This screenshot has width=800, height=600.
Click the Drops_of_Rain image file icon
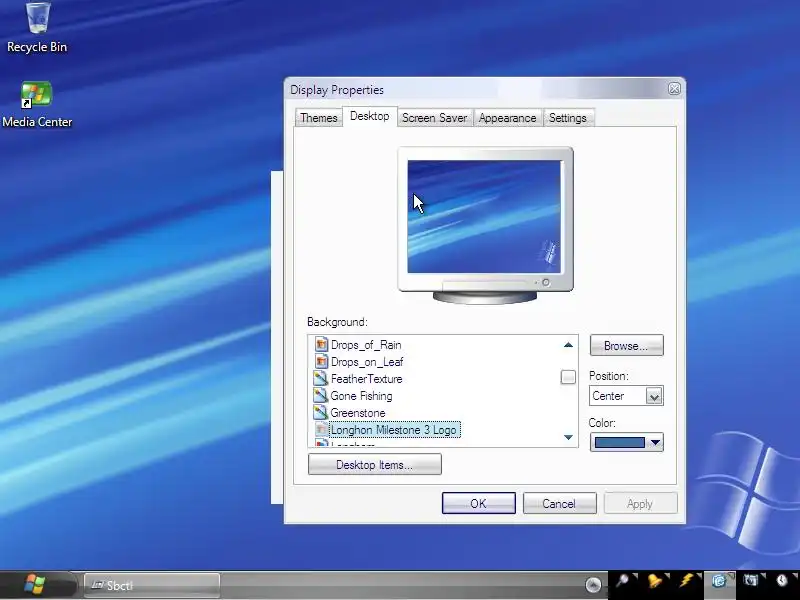[x=321, y=344]
